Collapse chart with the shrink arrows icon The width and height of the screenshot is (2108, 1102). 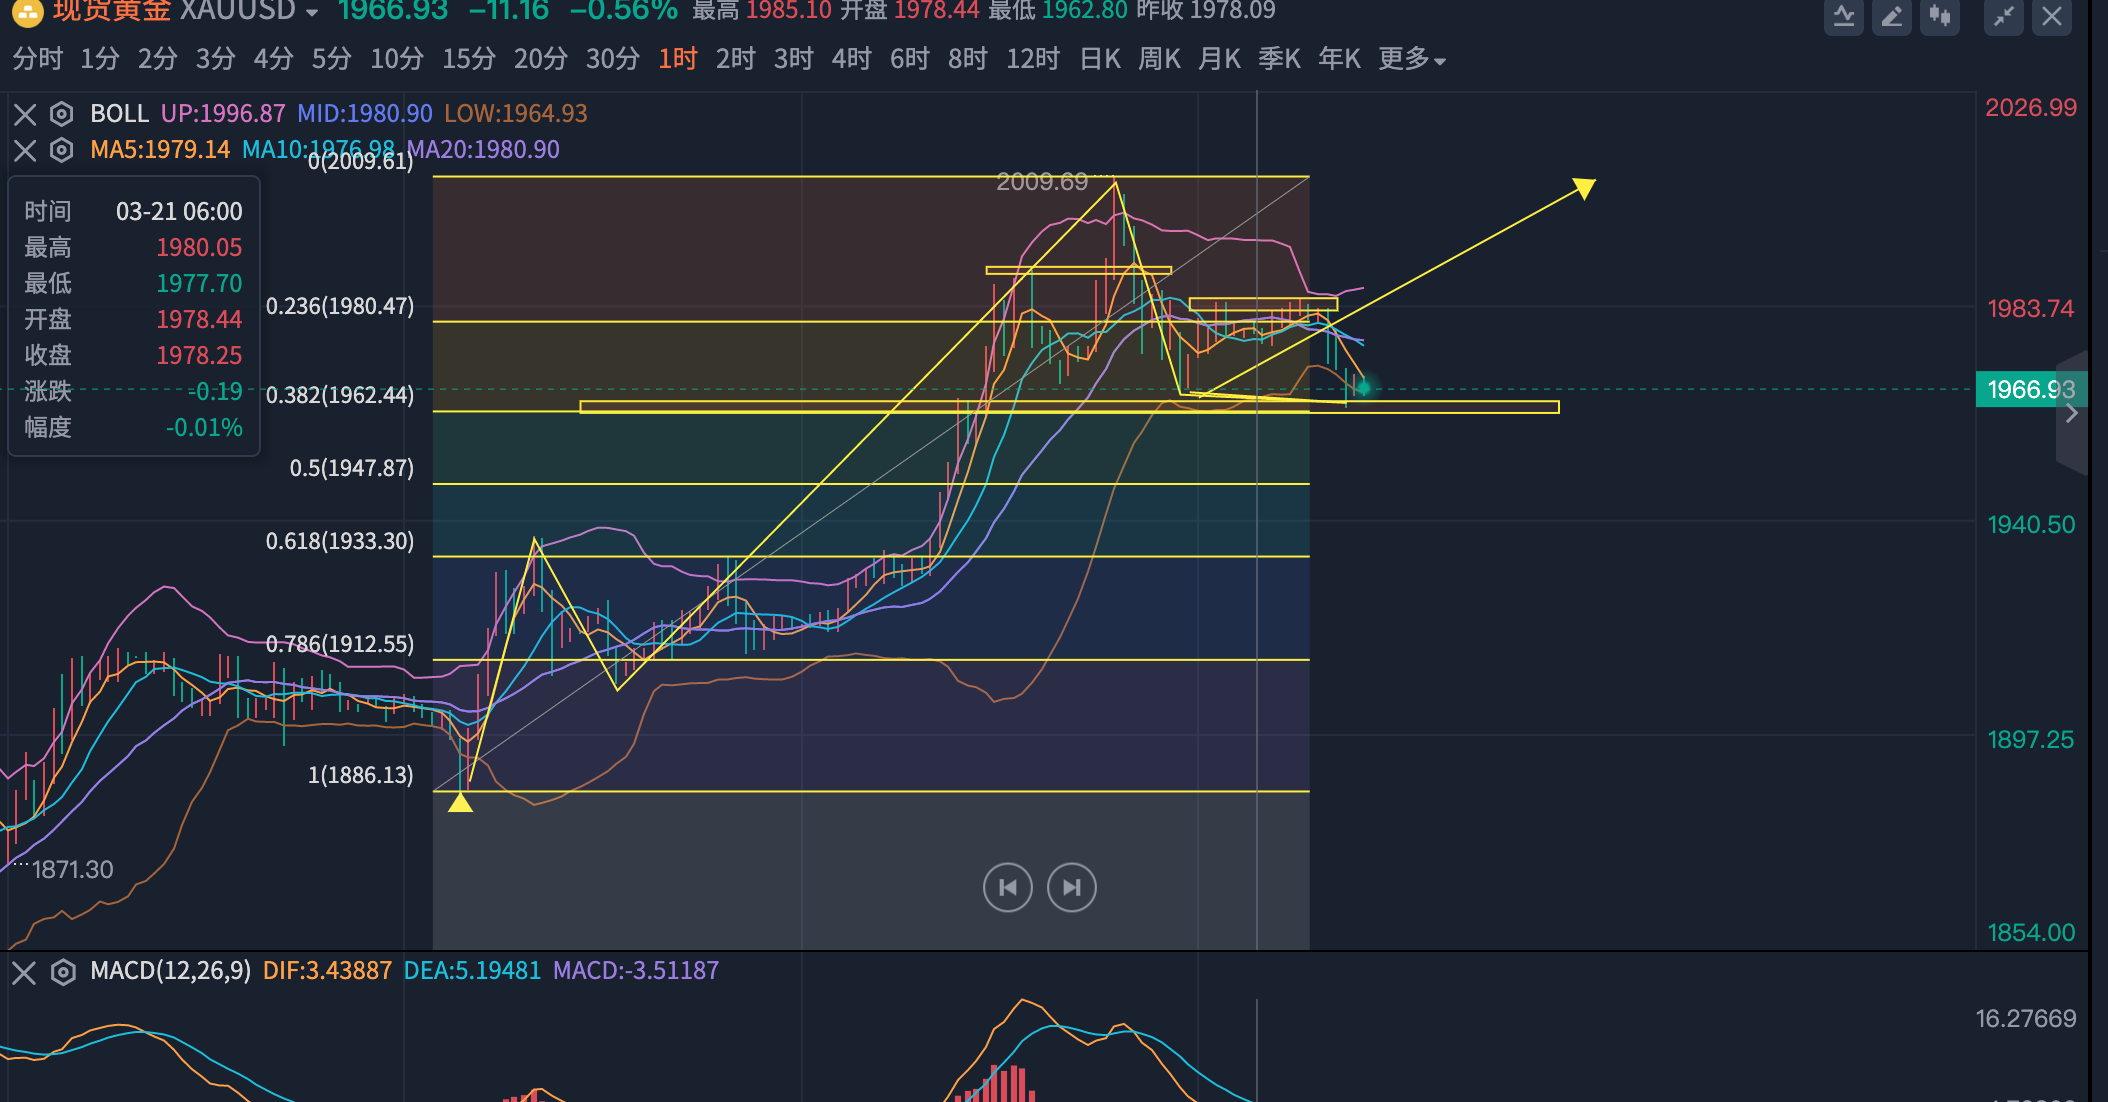[x=2004, y=16]
